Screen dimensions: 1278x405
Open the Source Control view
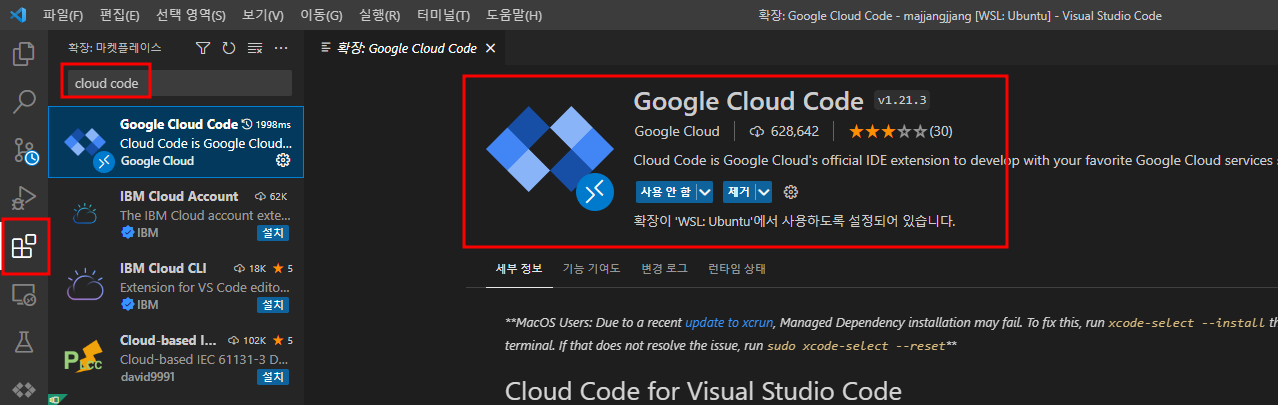(24, 150)
